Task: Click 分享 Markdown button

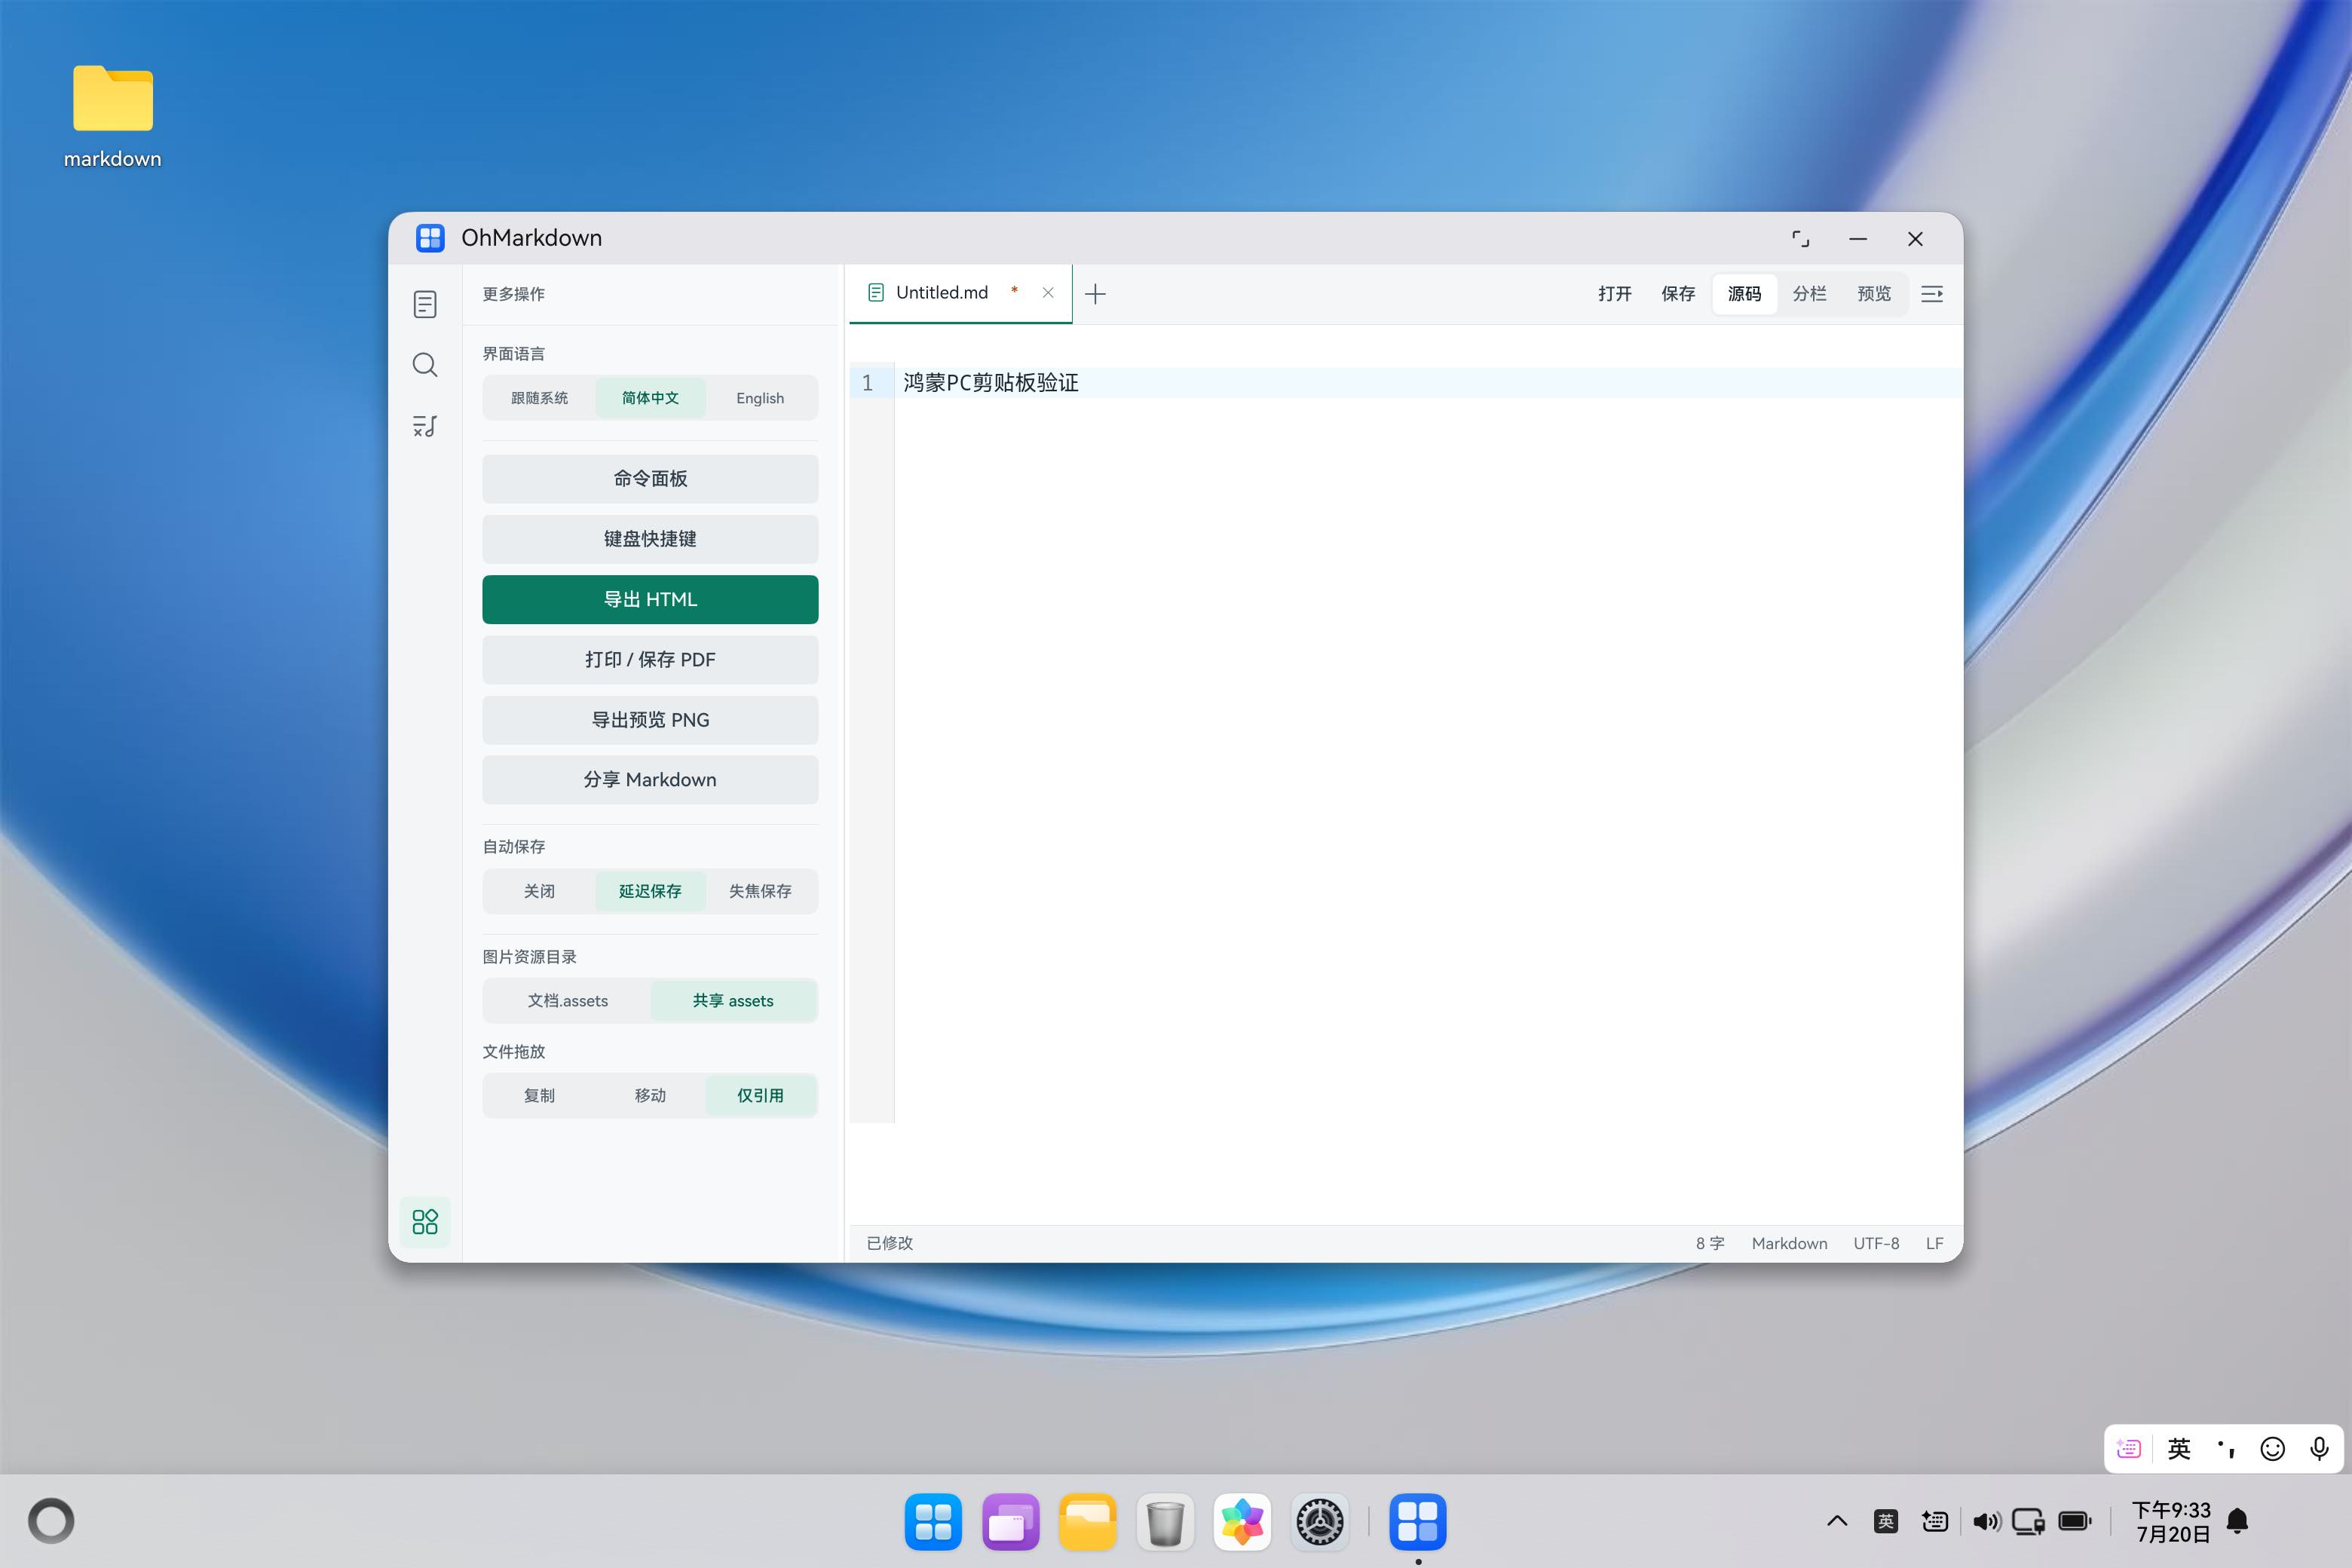Action: 650,780
